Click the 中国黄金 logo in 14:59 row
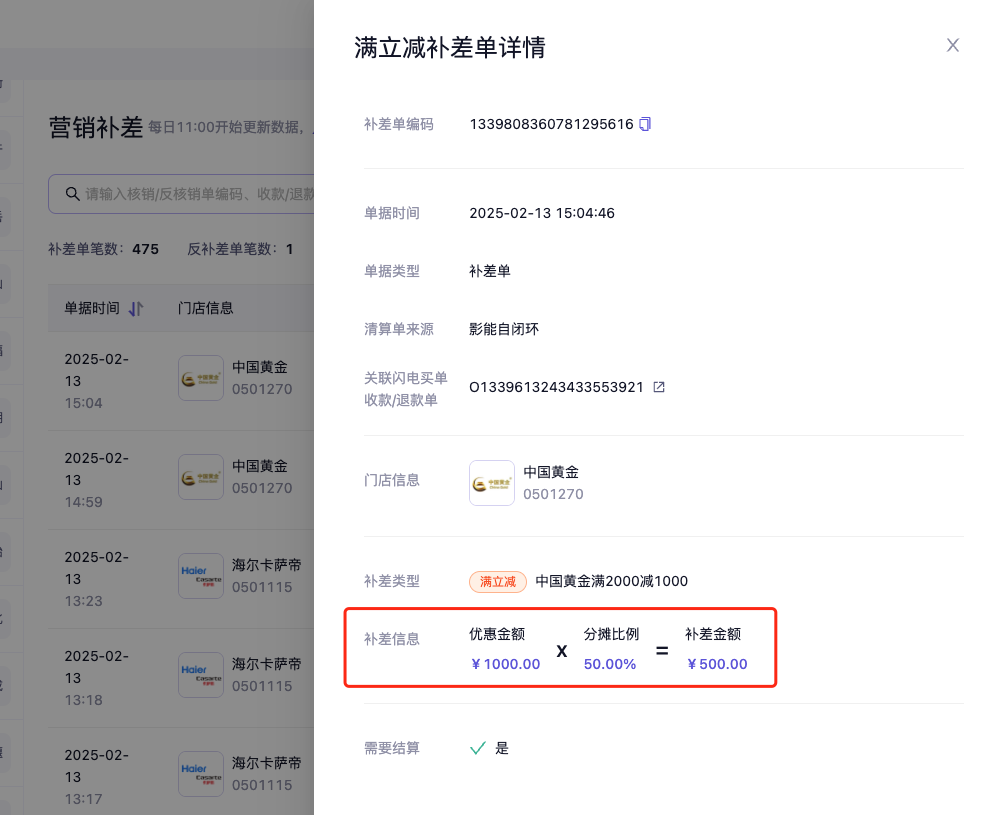1000x815 pixels. coord(201,477)
